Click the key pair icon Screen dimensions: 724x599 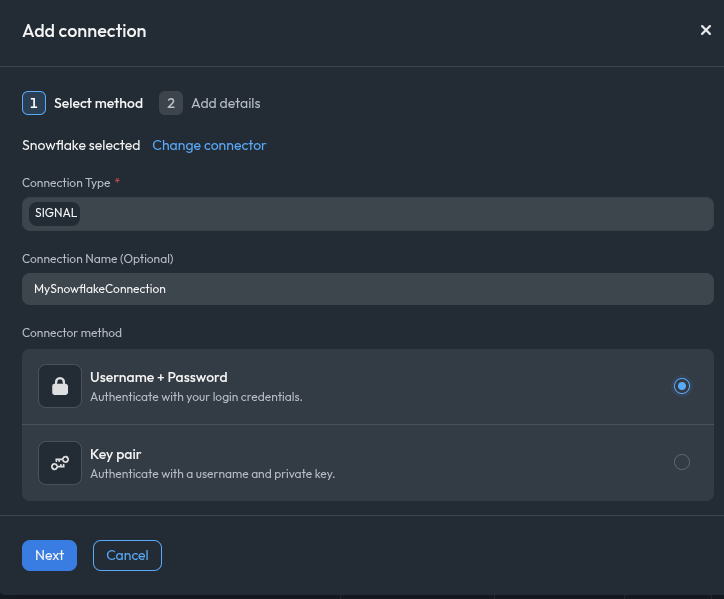60,463
